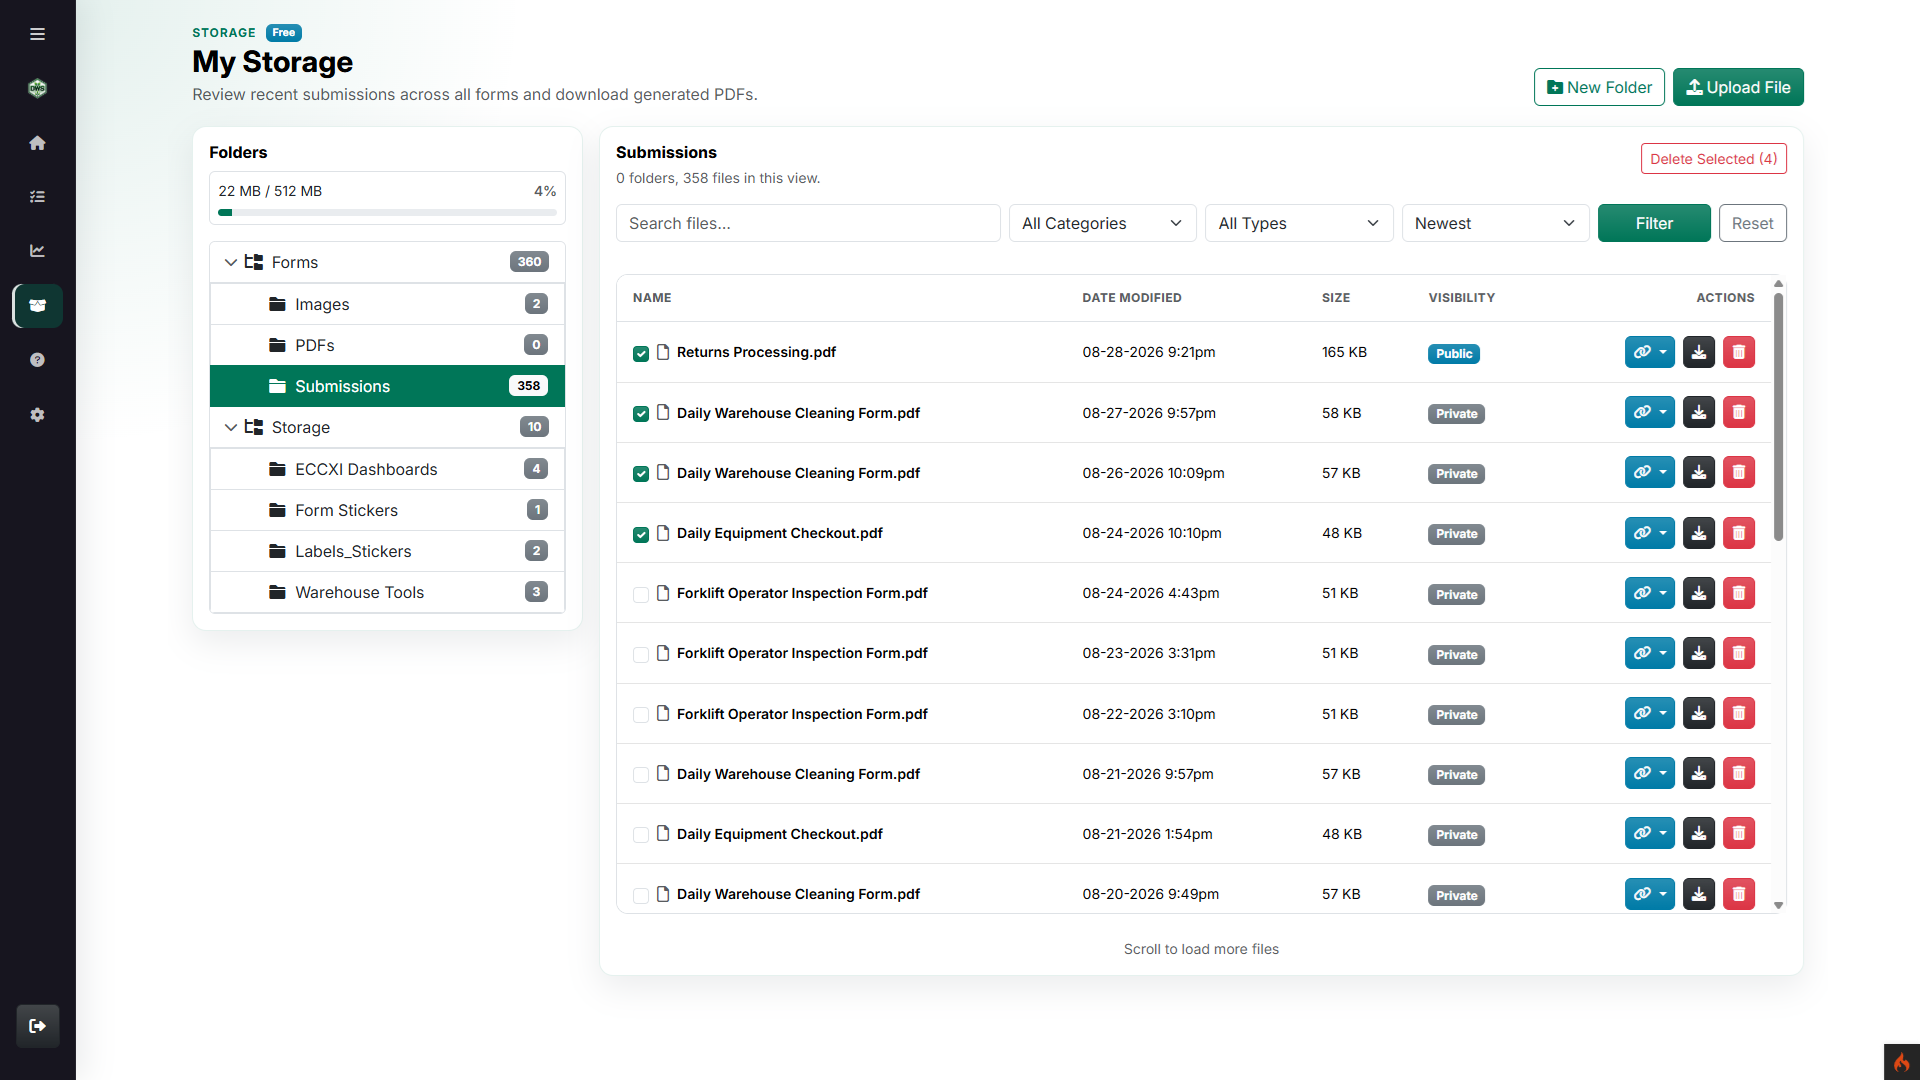Open the All Types dropdown
The width and height of the screenshot is (1920, 1080).
(1298, 223)
